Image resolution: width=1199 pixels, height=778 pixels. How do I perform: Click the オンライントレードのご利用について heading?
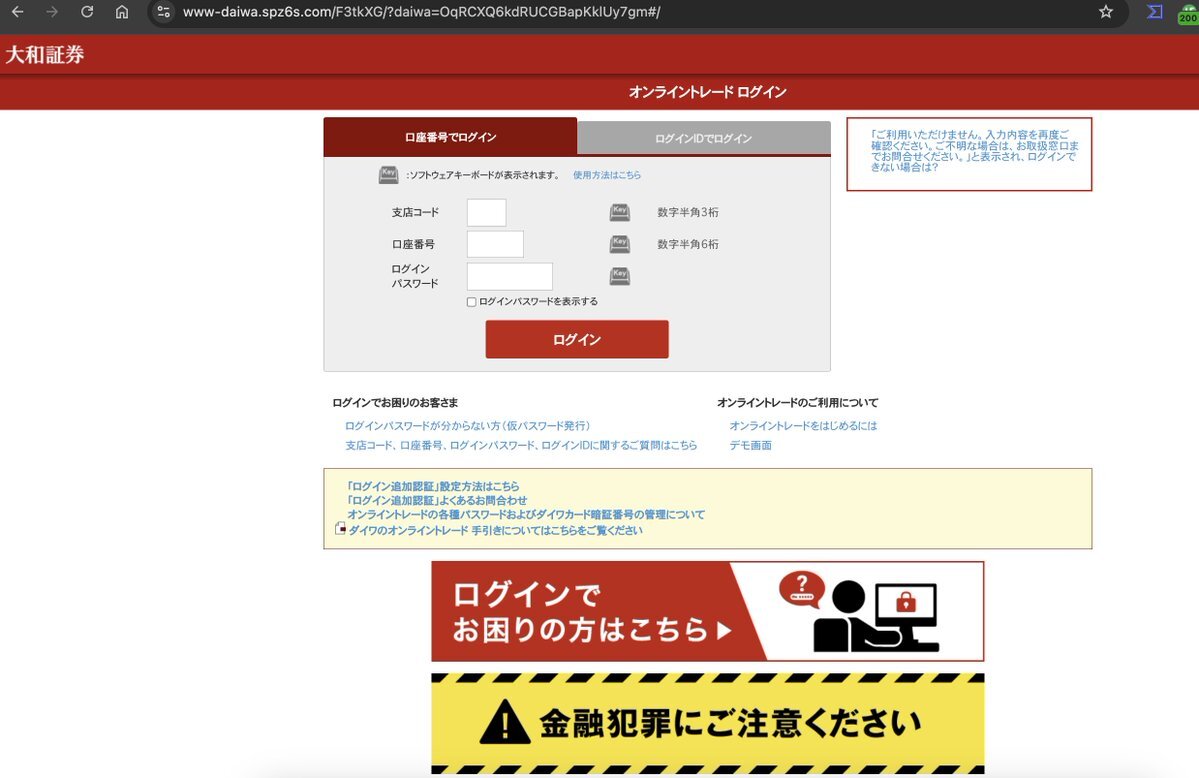click(798, 402)
